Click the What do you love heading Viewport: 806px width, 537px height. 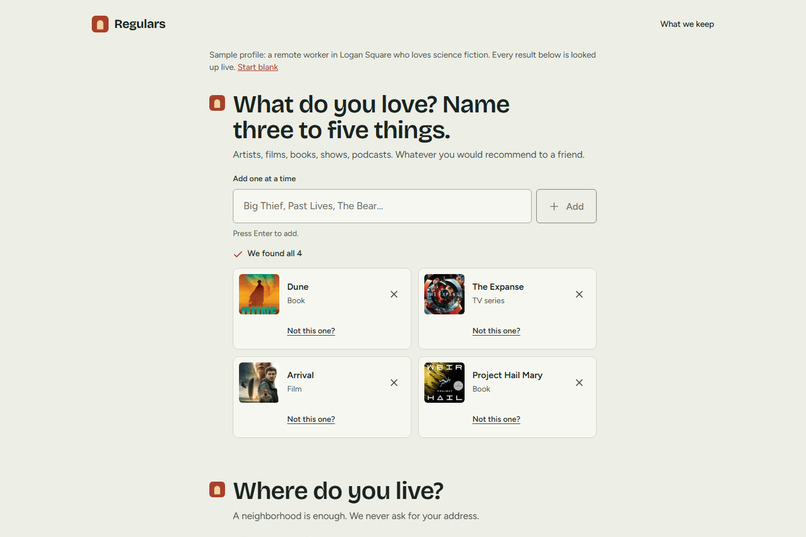coord(371,117)
